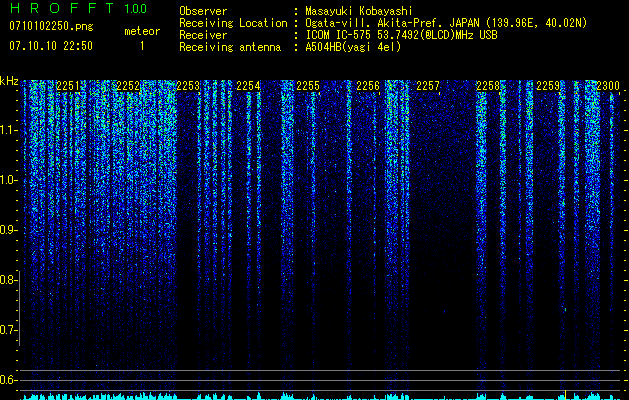This screenshot has width=629, height=400.
Task: Click the 2251 time marker
Action: 68,86
